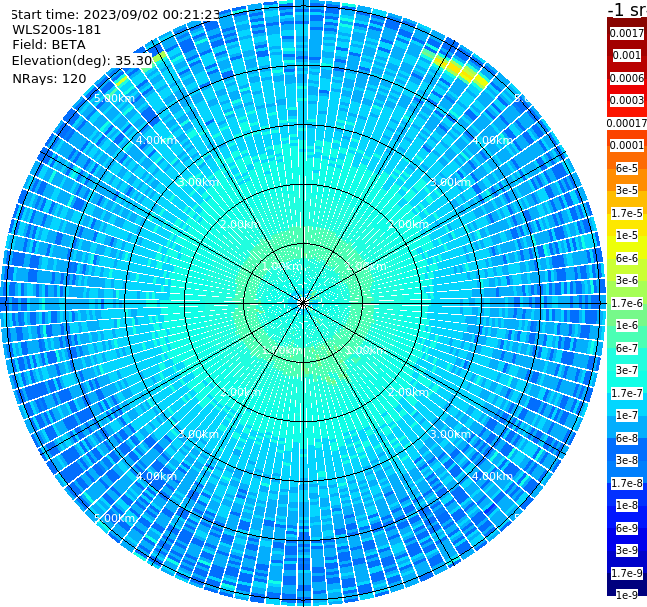Click the 0.0006 colorbar tick label
647x607 pixels.
click(627, 78)
